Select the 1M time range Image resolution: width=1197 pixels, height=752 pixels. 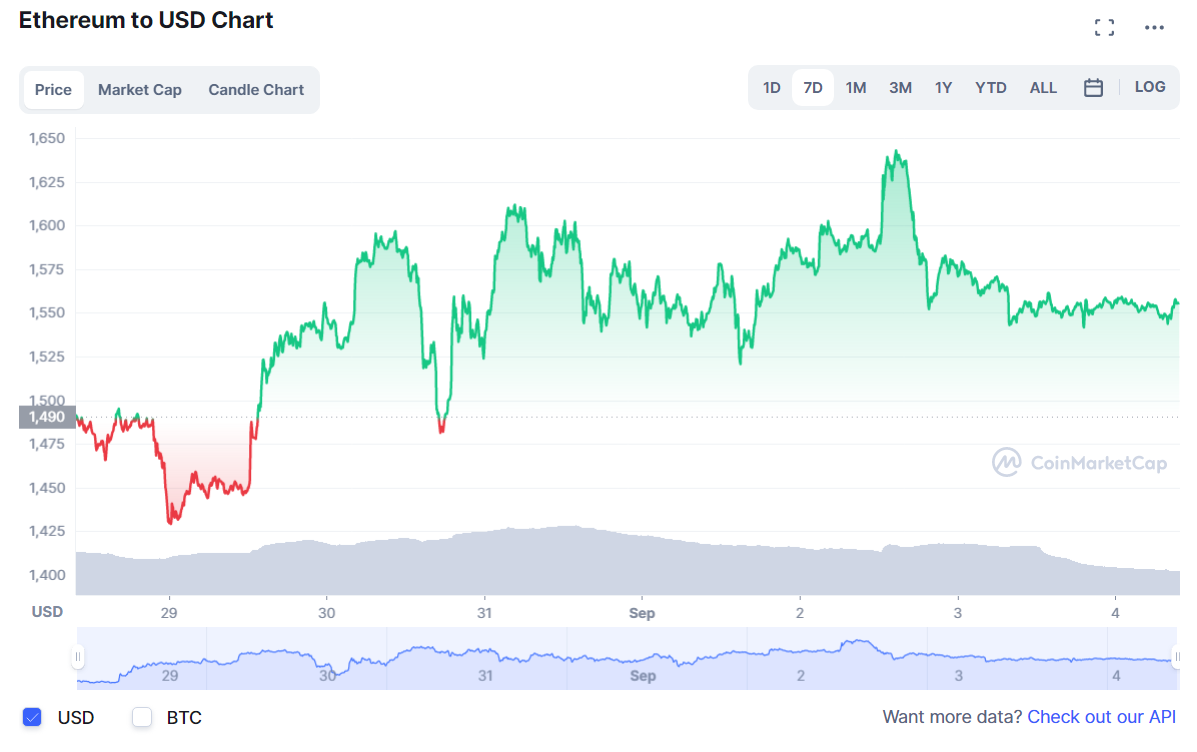[x=856, y=88]
